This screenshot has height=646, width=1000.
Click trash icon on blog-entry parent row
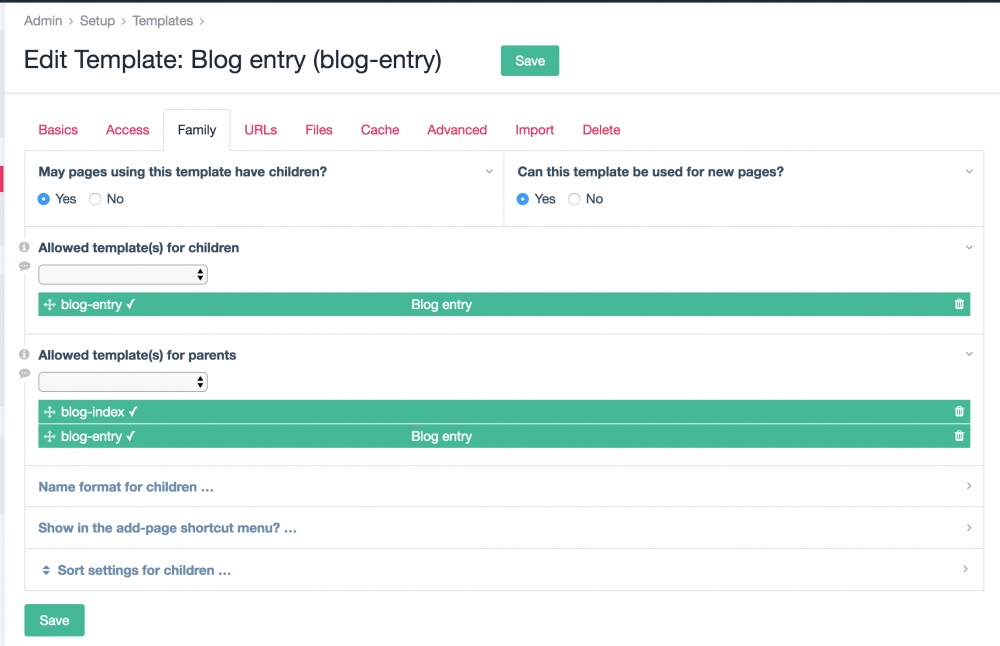pyautogui.click(x=959, y=436)
